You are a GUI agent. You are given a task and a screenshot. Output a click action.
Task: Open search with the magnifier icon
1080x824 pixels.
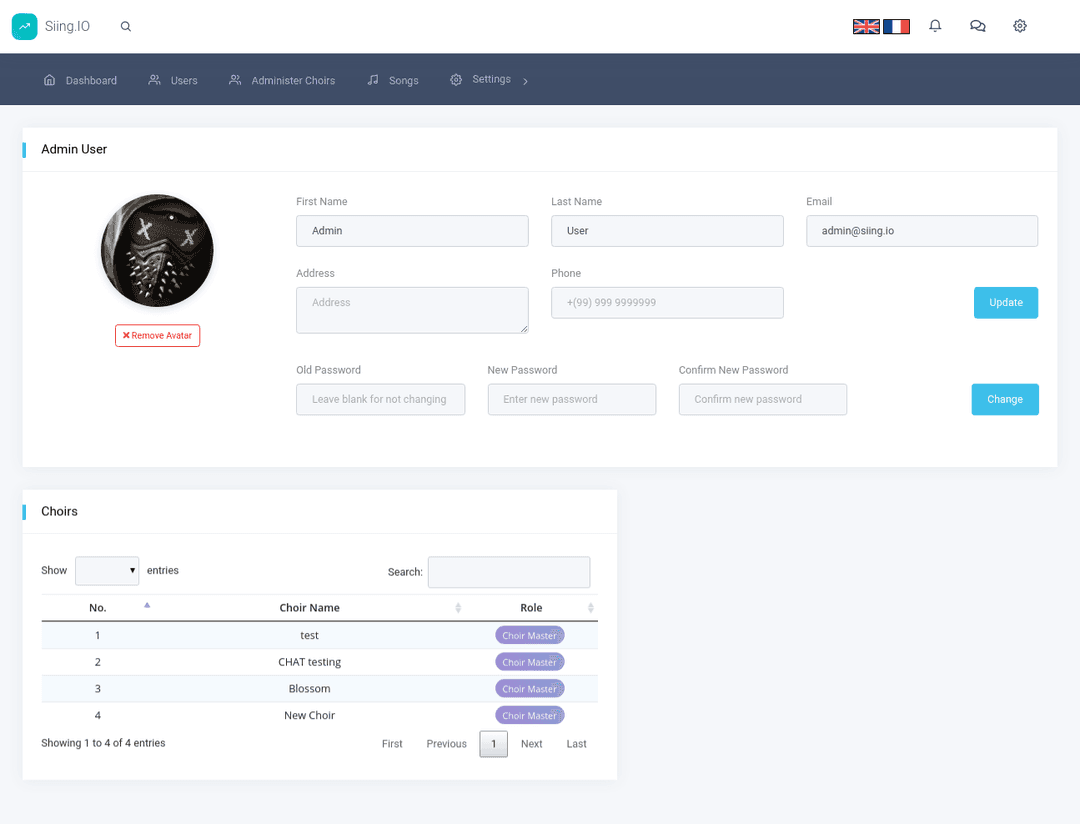[125, 26]
